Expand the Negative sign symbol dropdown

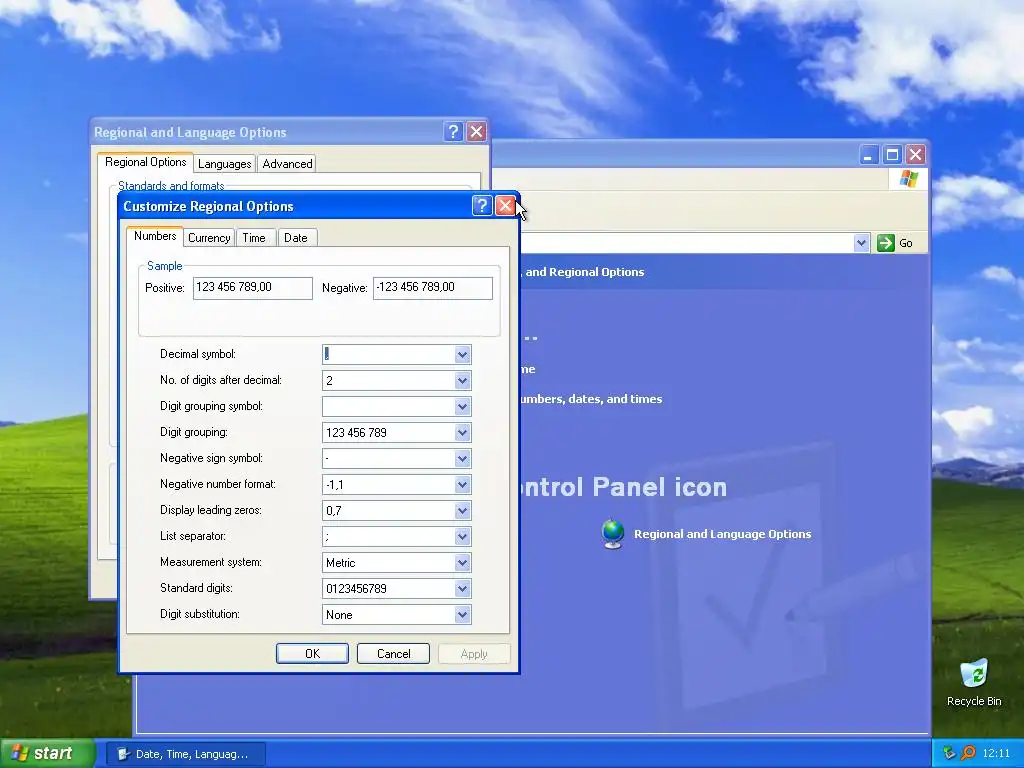click(x=462, y=458)
